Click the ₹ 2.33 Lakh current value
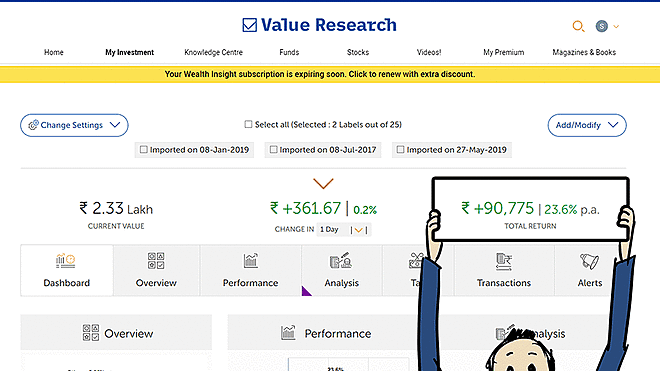The image size is (660, 371). [x=116, y=208]
